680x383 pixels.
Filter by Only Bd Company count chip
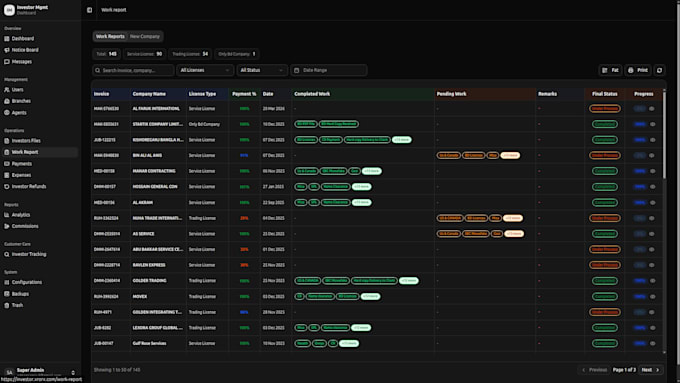click(x=236, y=54)
